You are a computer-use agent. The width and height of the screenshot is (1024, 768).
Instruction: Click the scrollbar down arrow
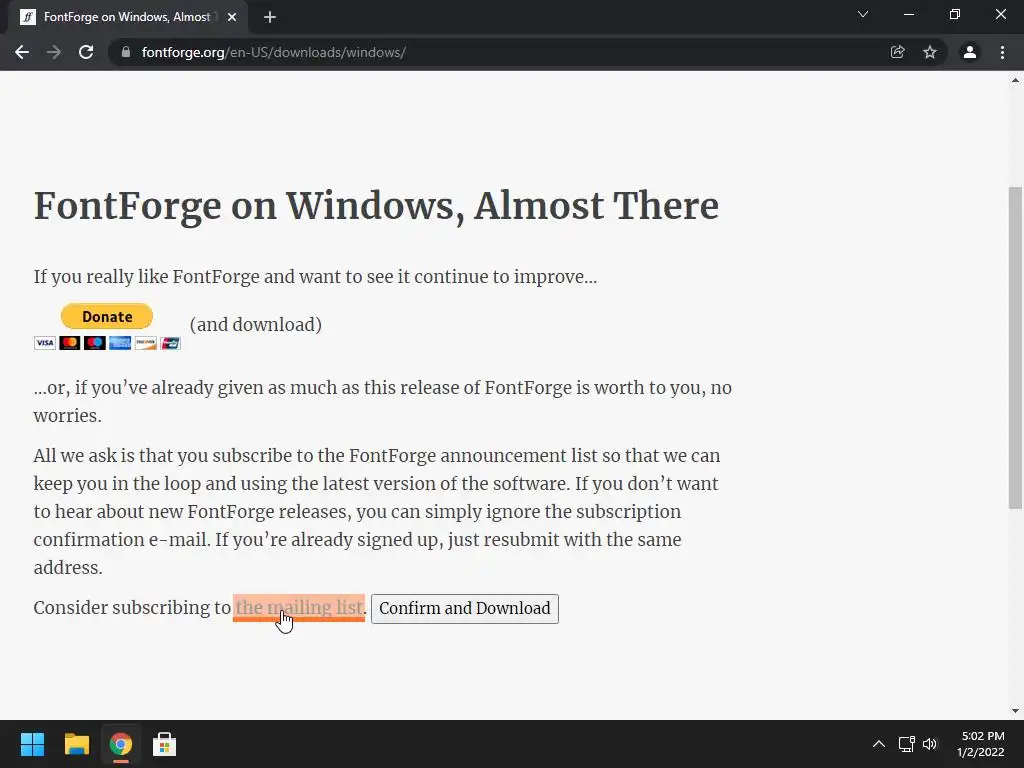[x=1015, y=711]
